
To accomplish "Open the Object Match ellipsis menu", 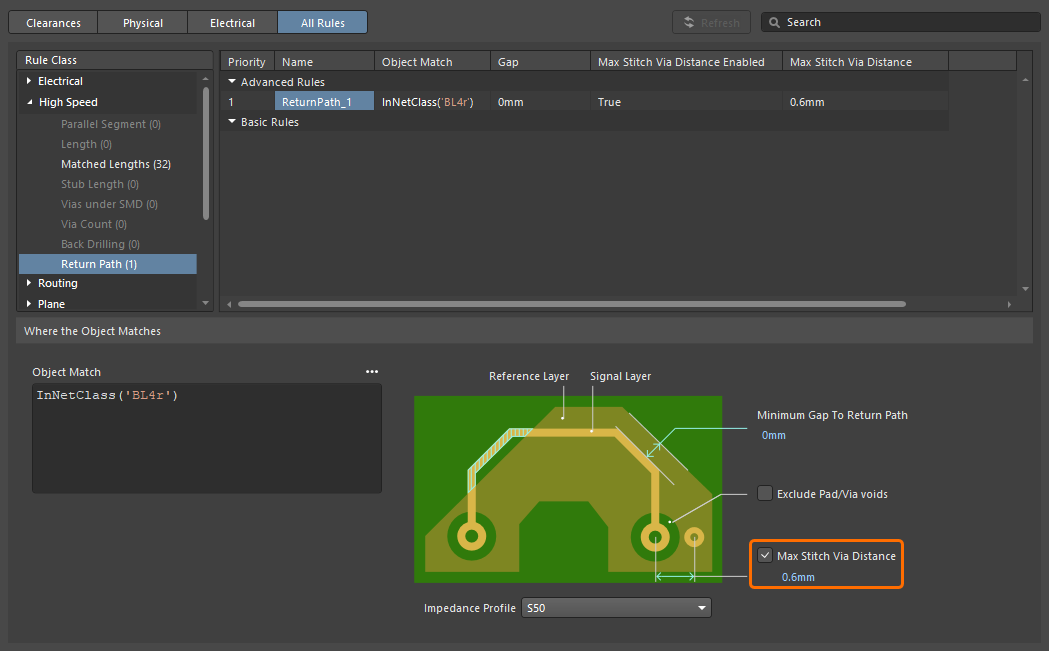I will pos(372,372).
